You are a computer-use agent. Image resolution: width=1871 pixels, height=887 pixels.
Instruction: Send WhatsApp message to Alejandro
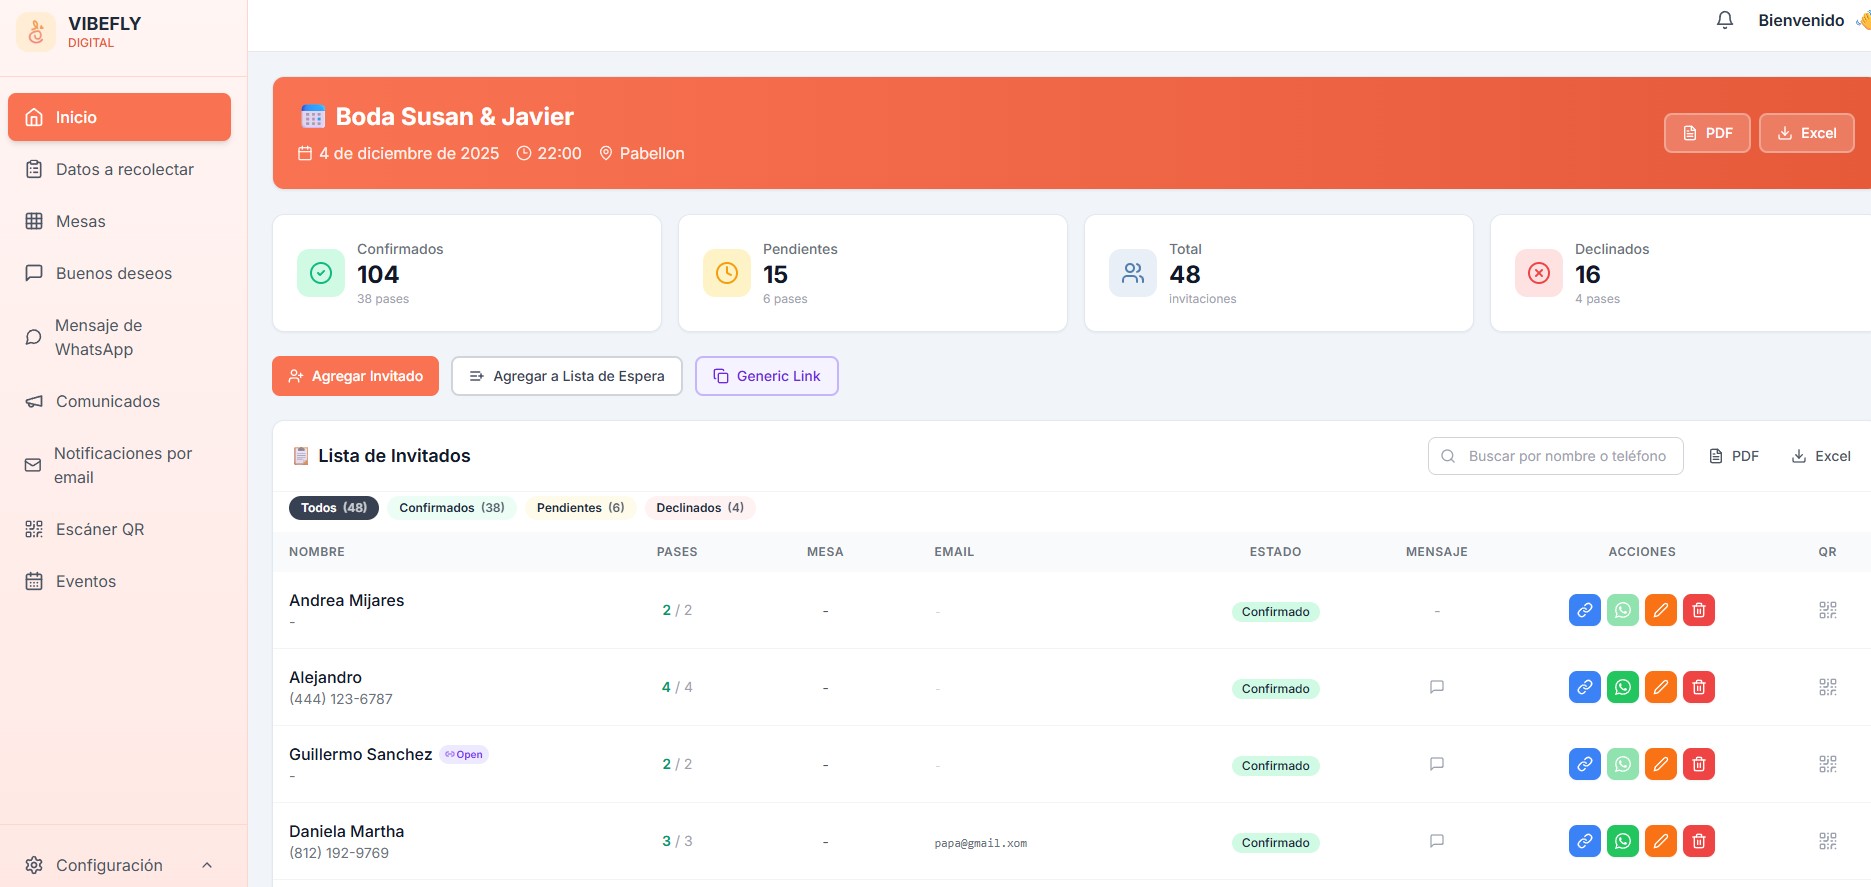(1623, 687)
